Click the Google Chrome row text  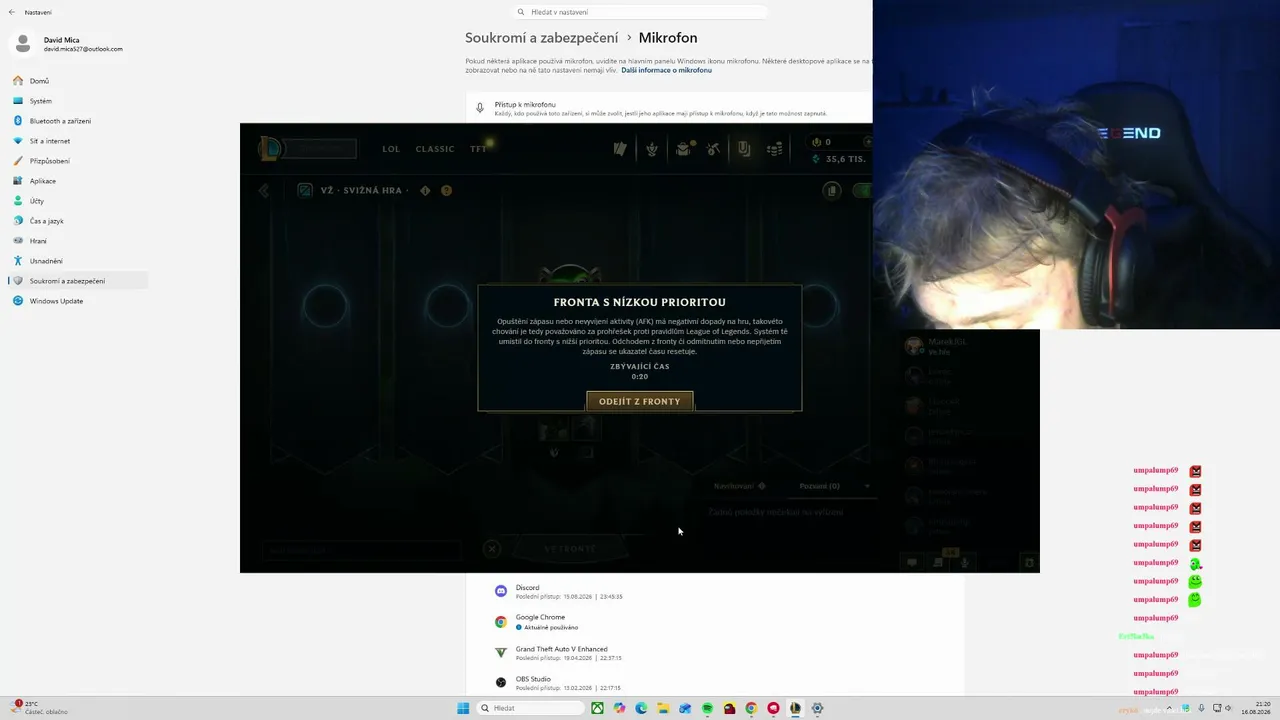[540, 618]
